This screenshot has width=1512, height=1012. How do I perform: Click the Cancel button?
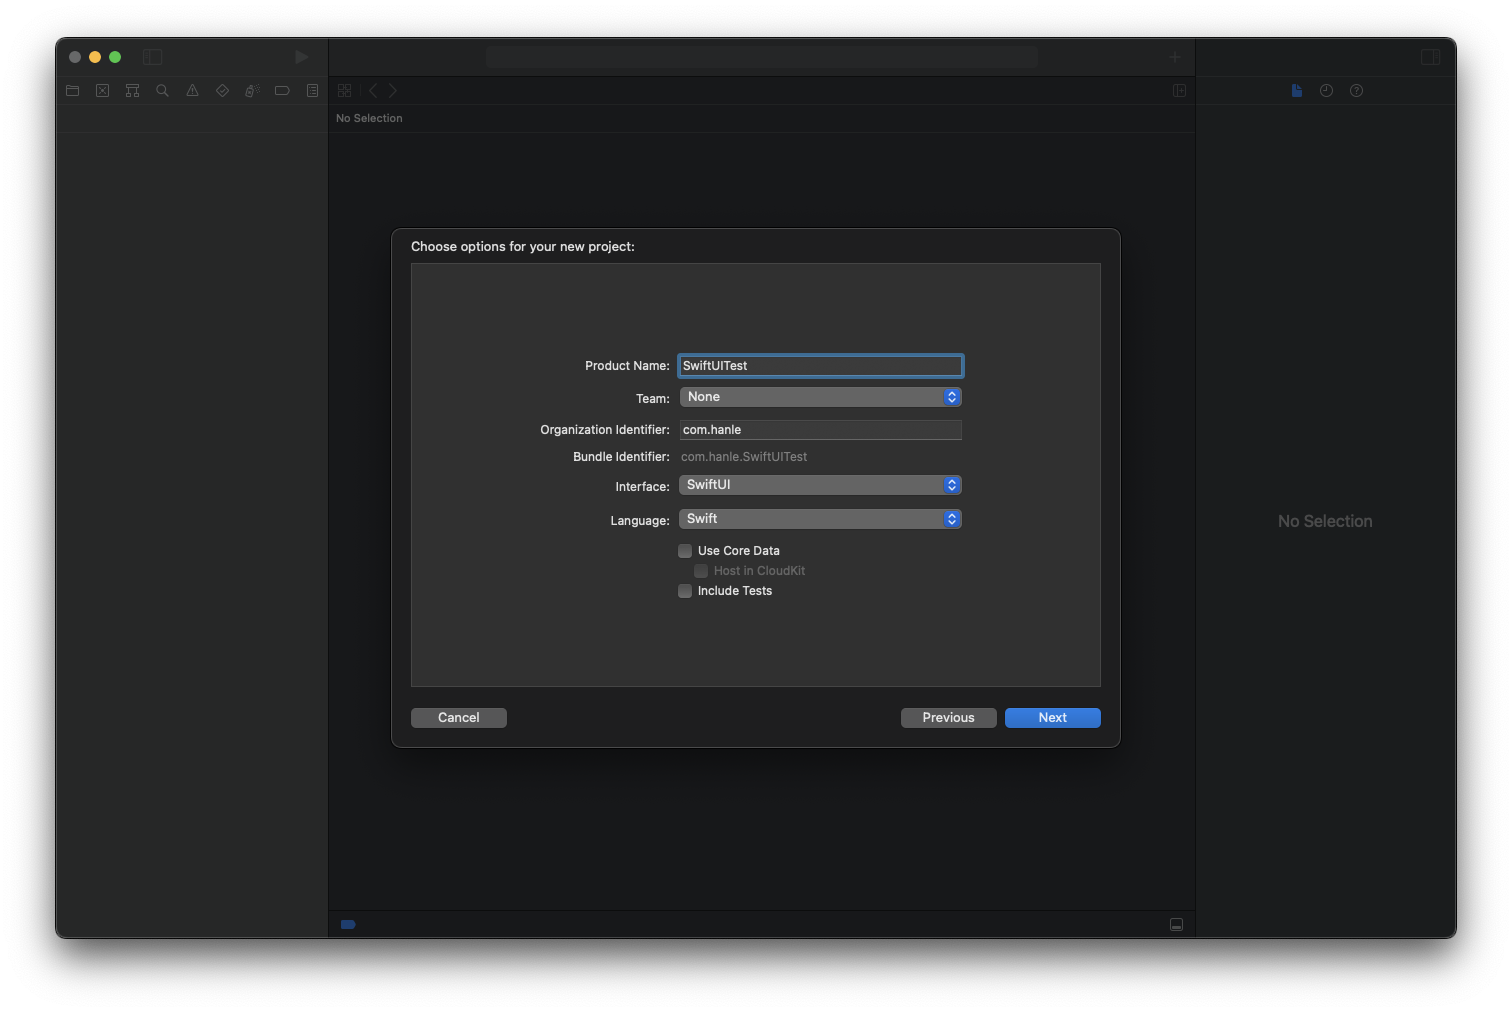[x=459, y=718]
